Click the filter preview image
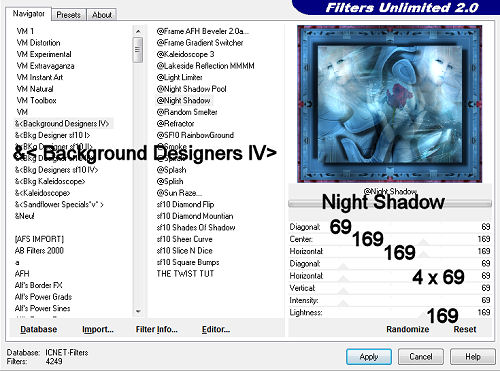 point(390,104)
